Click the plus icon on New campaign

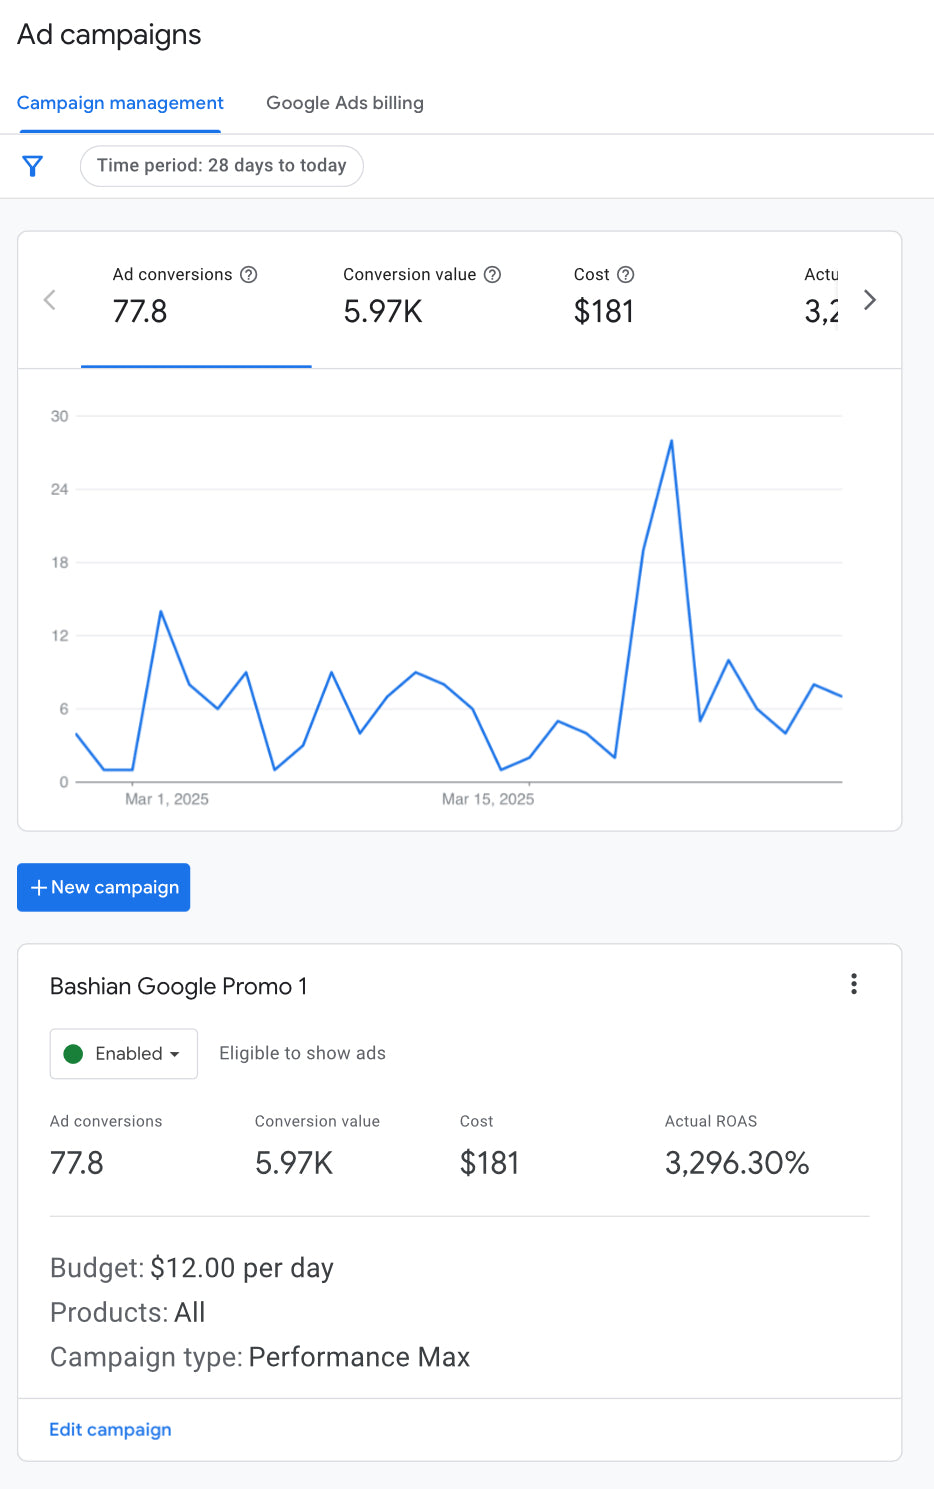(39, 887)
